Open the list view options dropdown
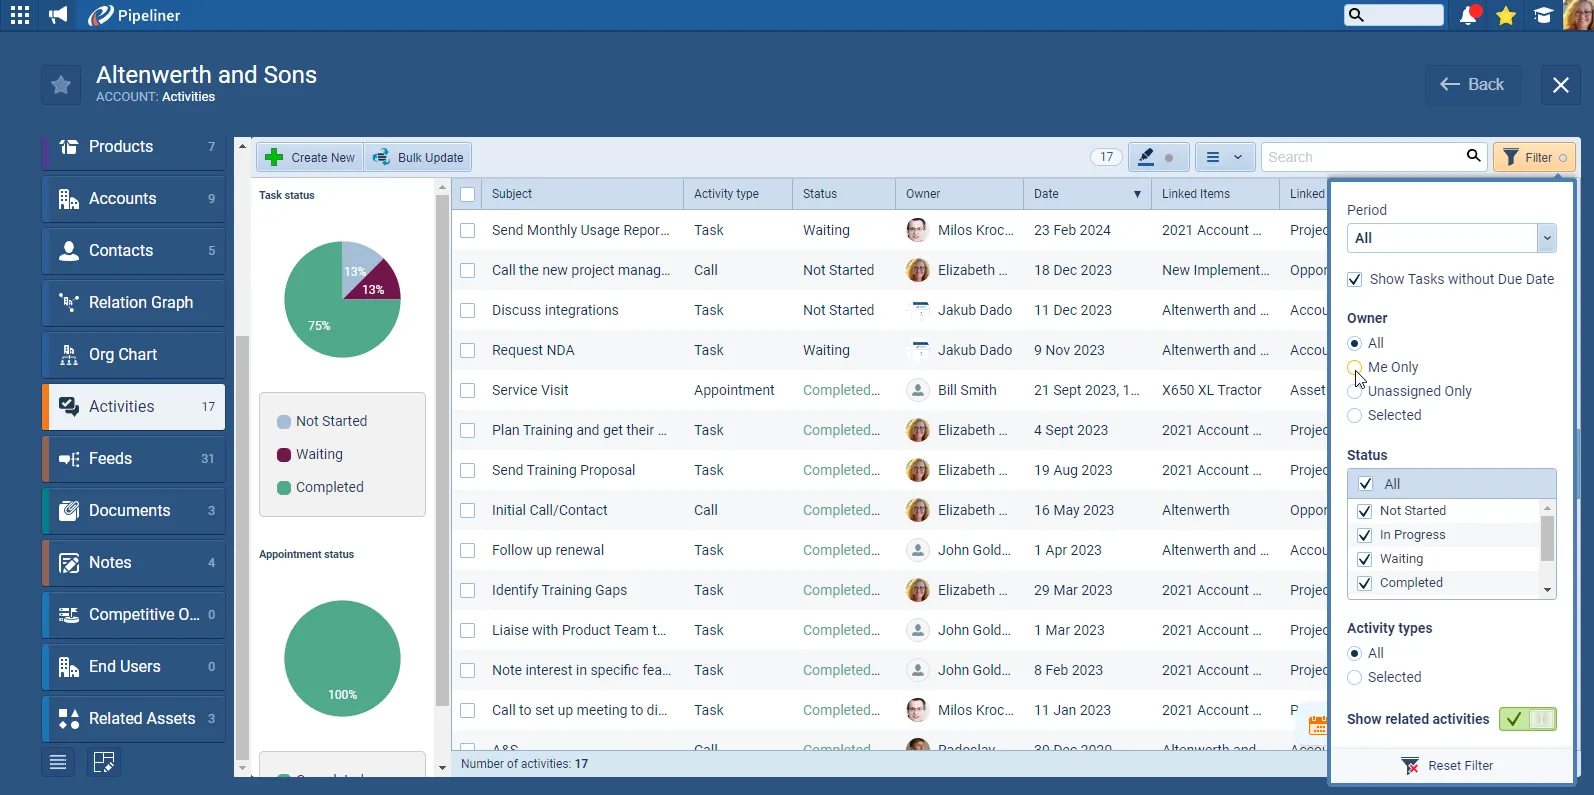Image resolution: width=1594 pixels, height=795 pixels. coord(1225,157)
